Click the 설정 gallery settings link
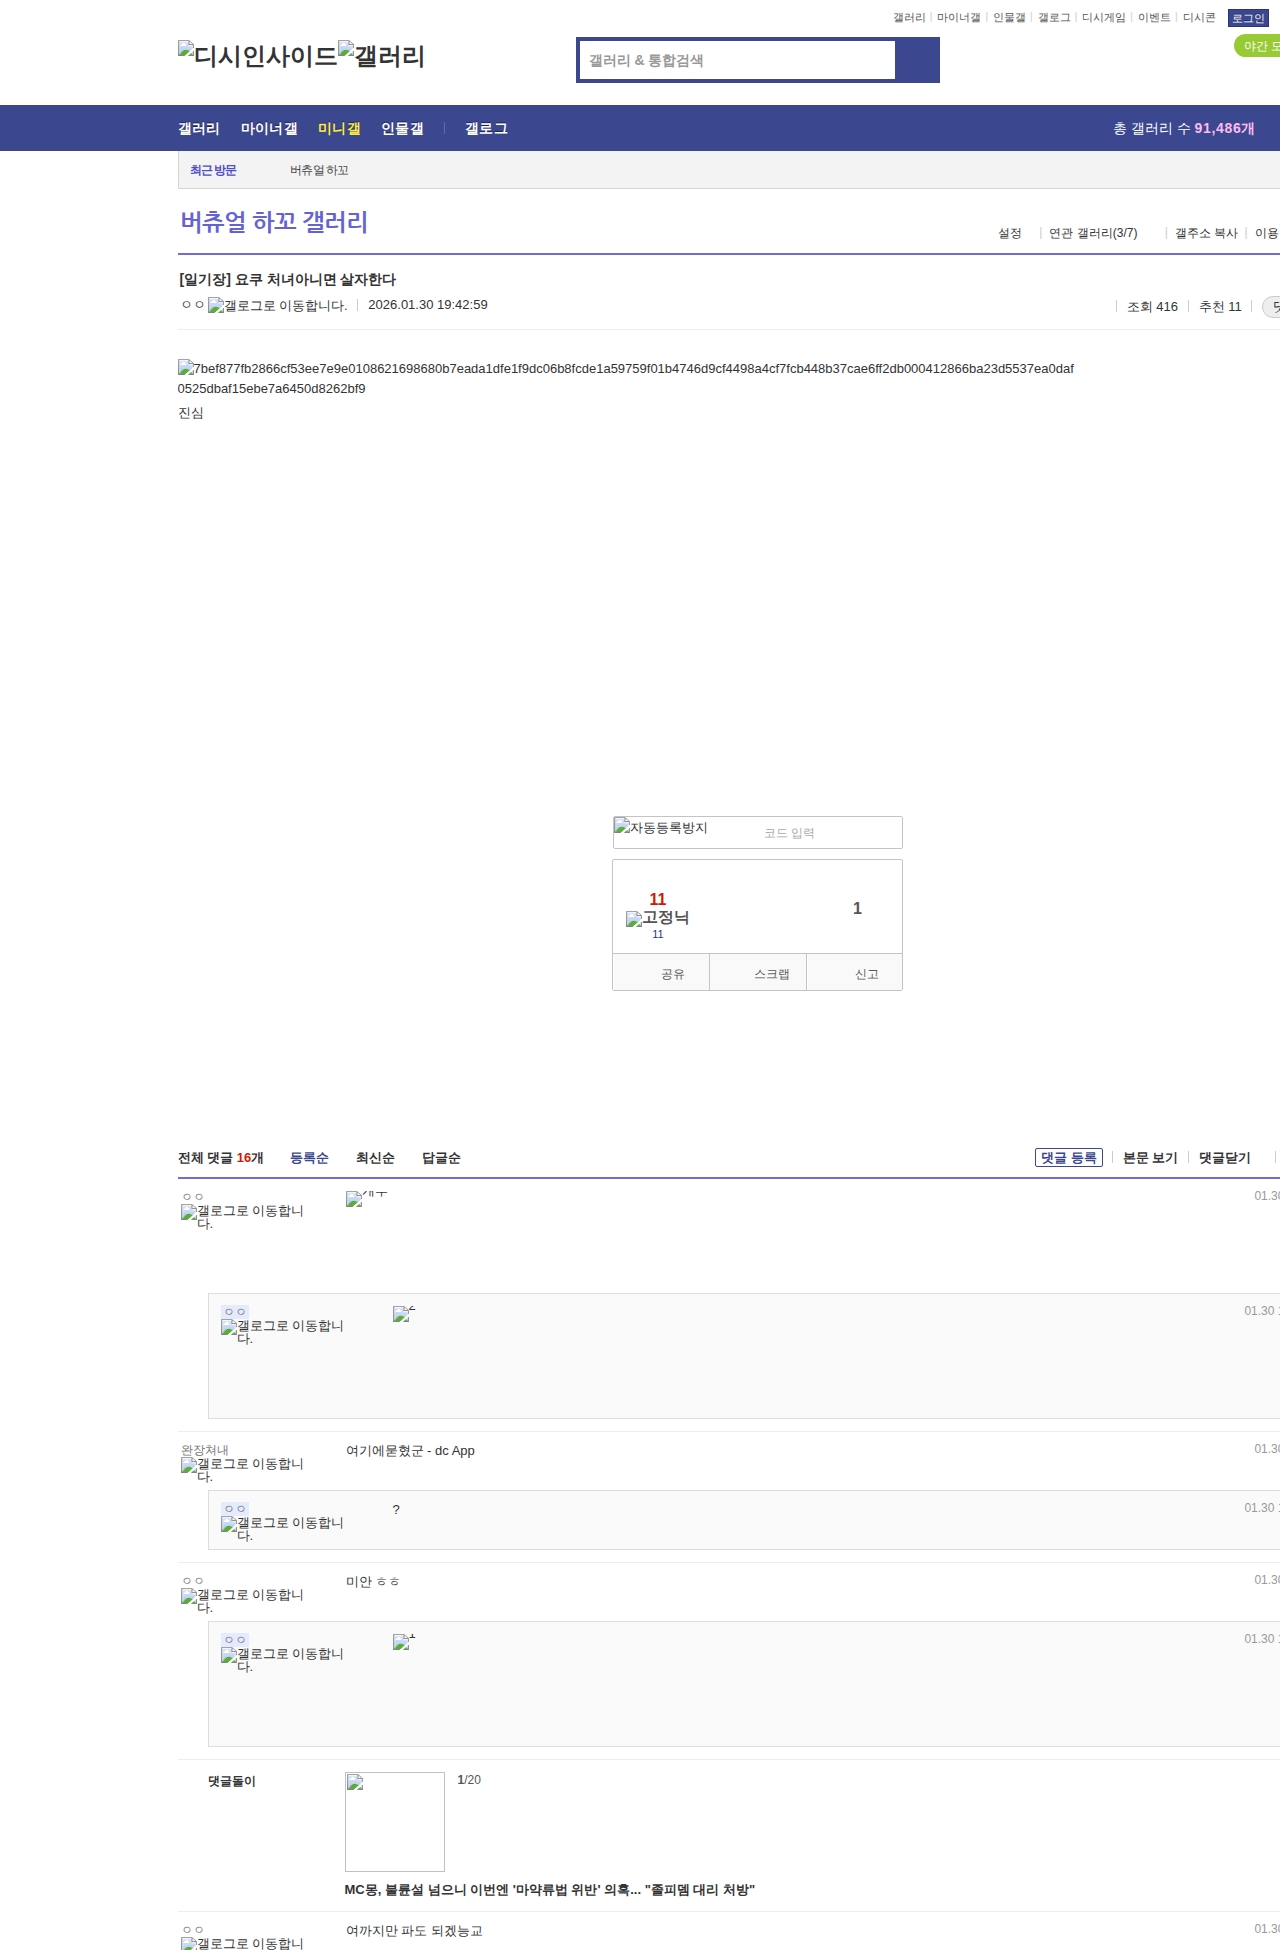 [1009, 233]
